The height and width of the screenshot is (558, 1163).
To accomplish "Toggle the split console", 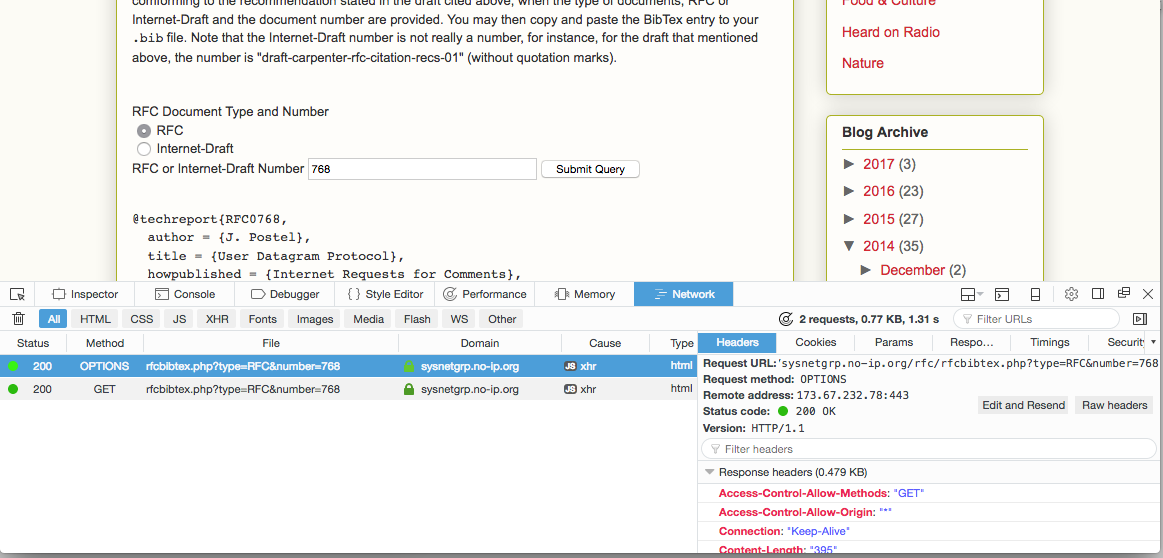I will 1001,294.
